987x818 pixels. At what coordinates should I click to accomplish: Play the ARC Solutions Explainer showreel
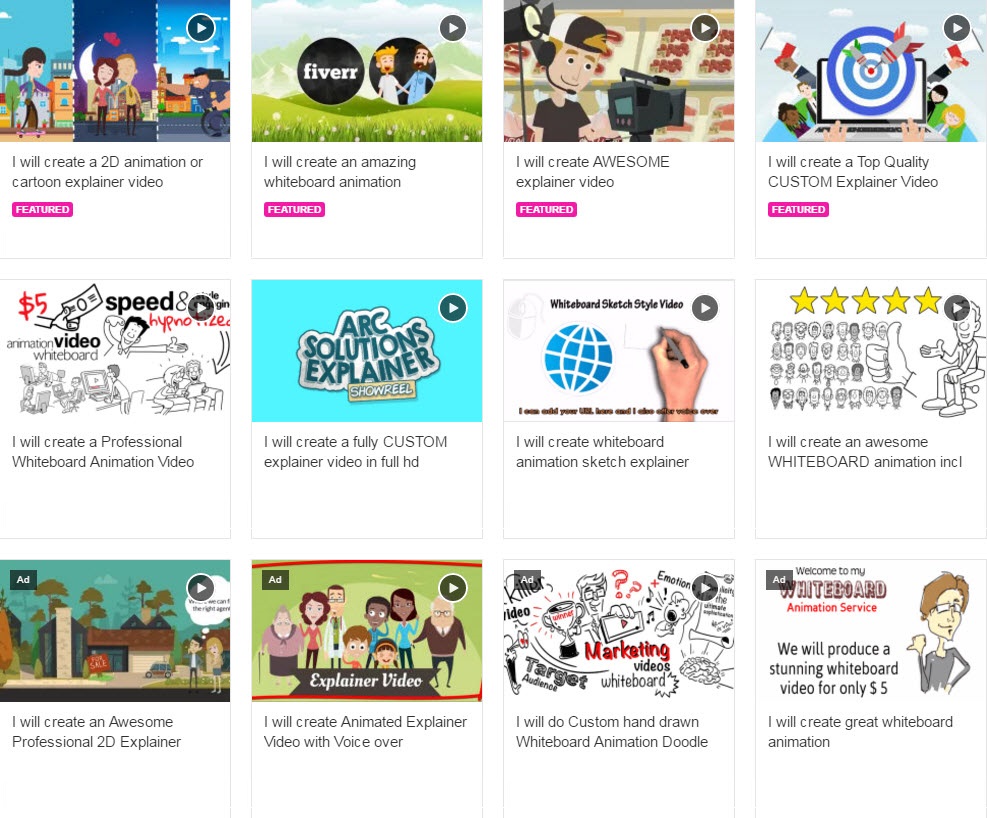(453, 308)
